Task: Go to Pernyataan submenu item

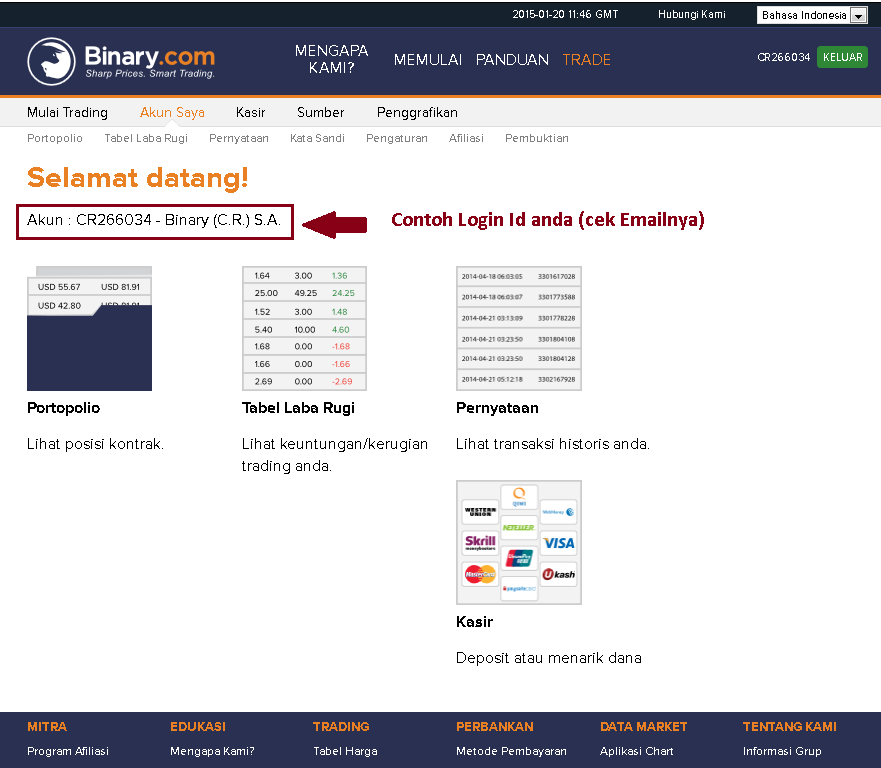Action: tap(239, 138)
